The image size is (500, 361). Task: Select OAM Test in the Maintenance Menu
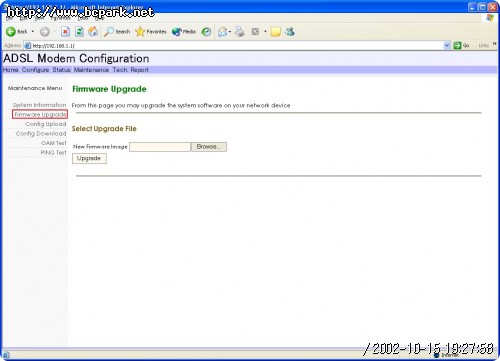[x=54, y=143]
